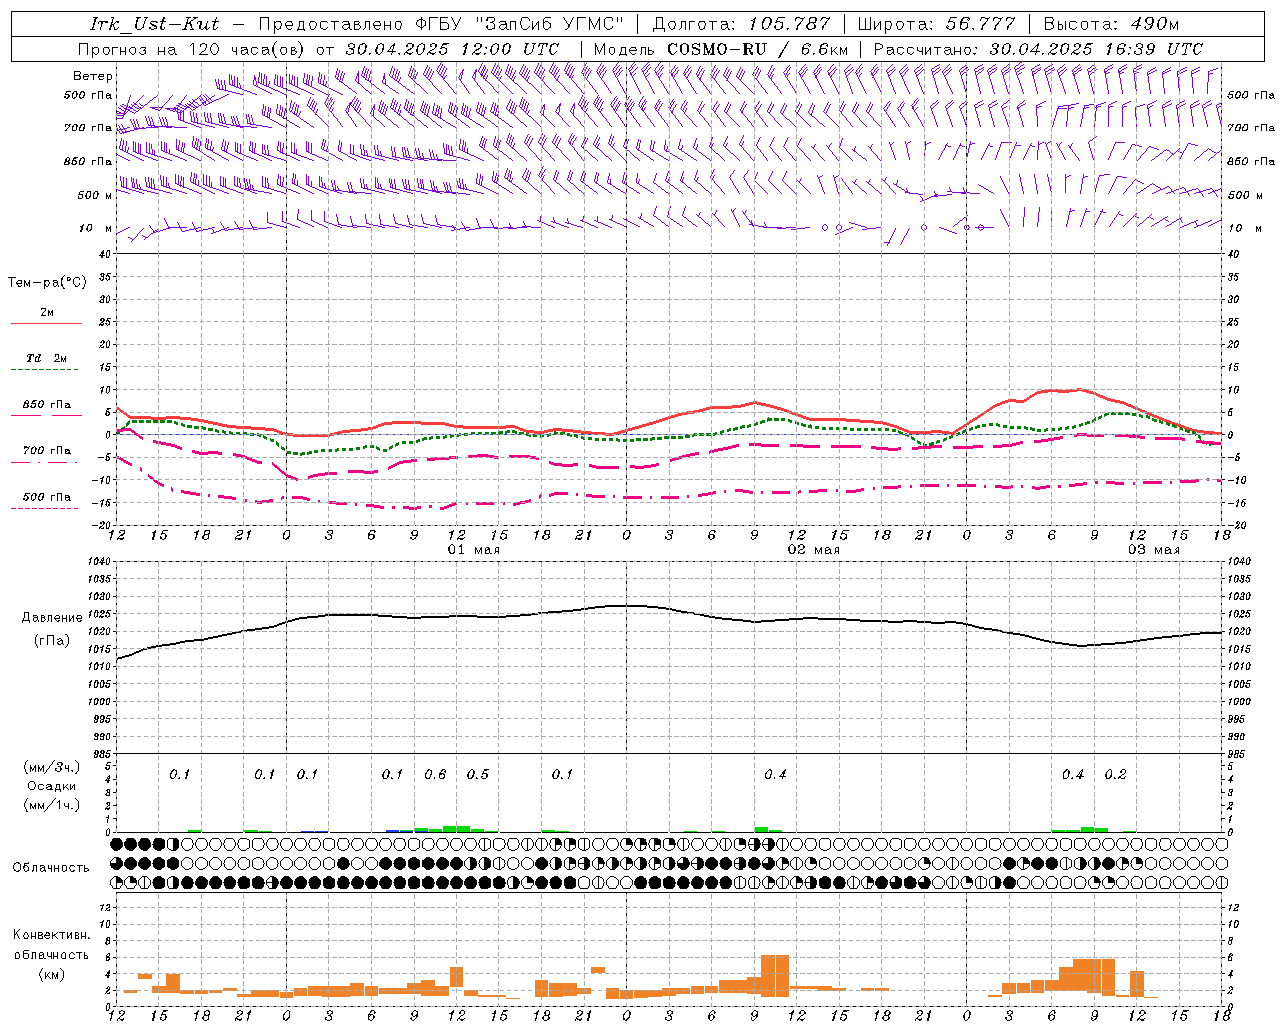Click the left 10 м wind level label
1280x1024 pixels.
(x=96, y=228)
